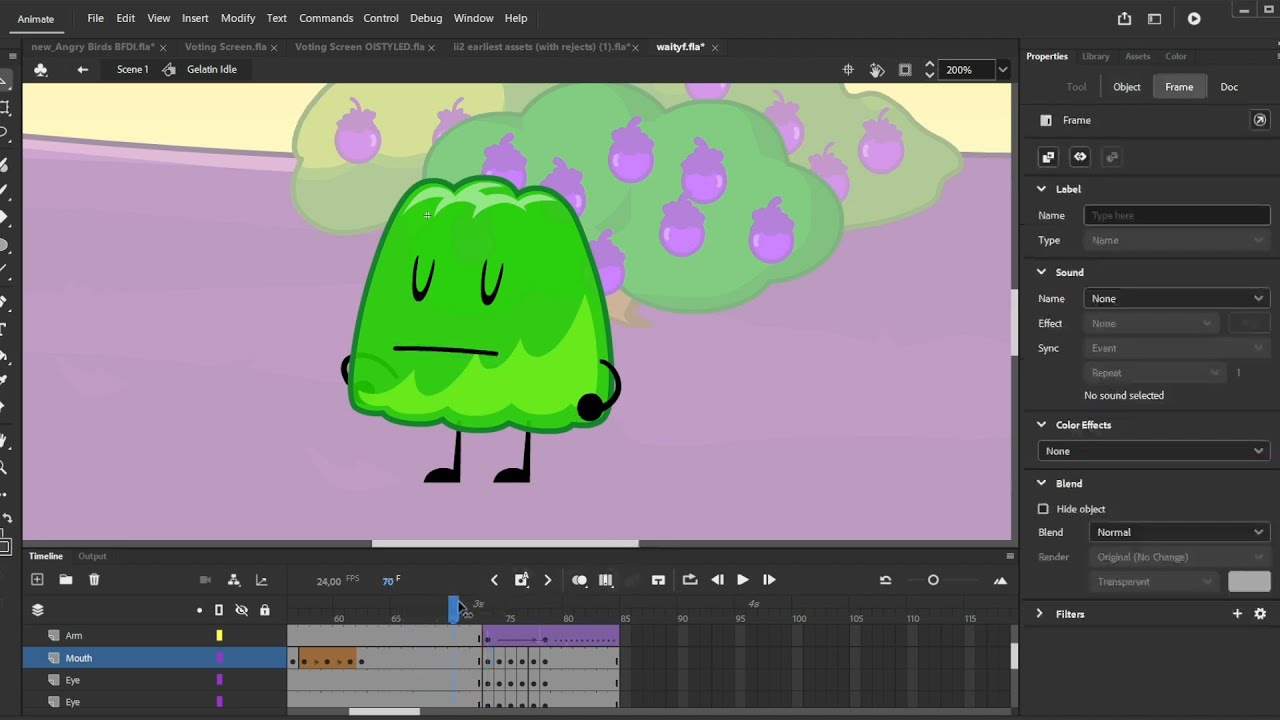Move the playhead at frame 70
Viewport: 1280px width, 720px height.
coord(454,608)
